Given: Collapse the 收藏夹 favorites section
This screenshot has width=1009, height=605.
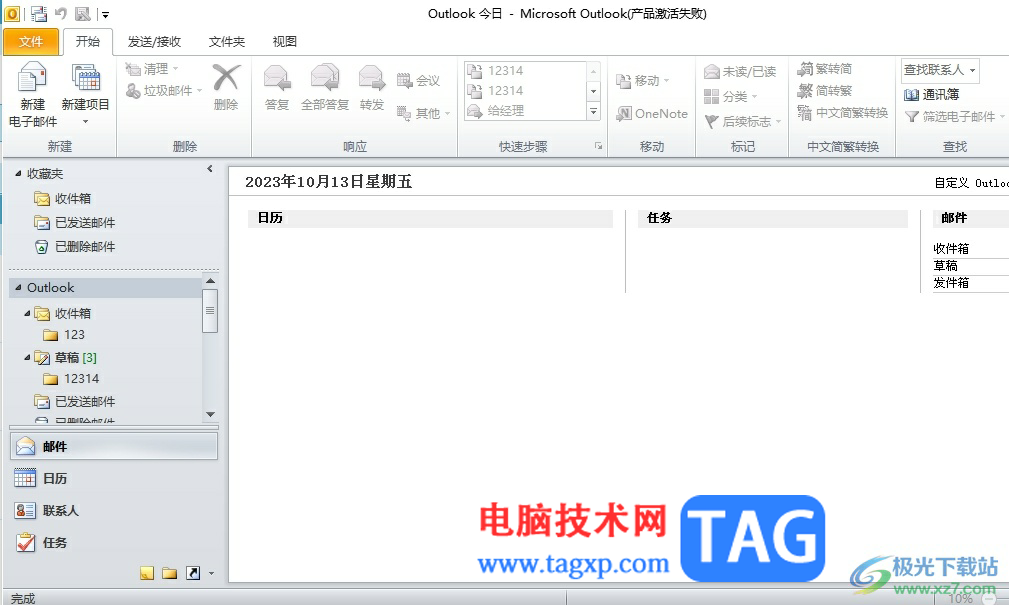Looking at the screenshot, I should point(18,173).
